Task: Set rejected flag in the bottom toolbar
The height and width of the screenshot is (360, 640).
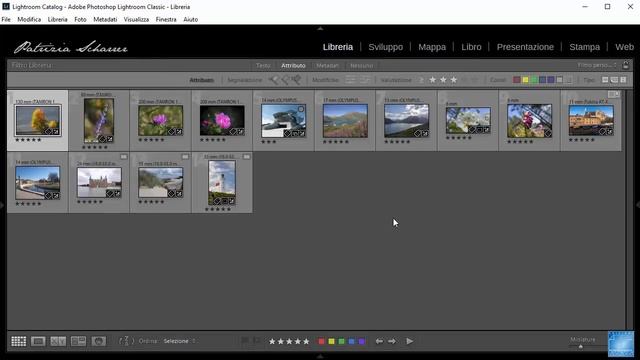Action: click(256, 340)
